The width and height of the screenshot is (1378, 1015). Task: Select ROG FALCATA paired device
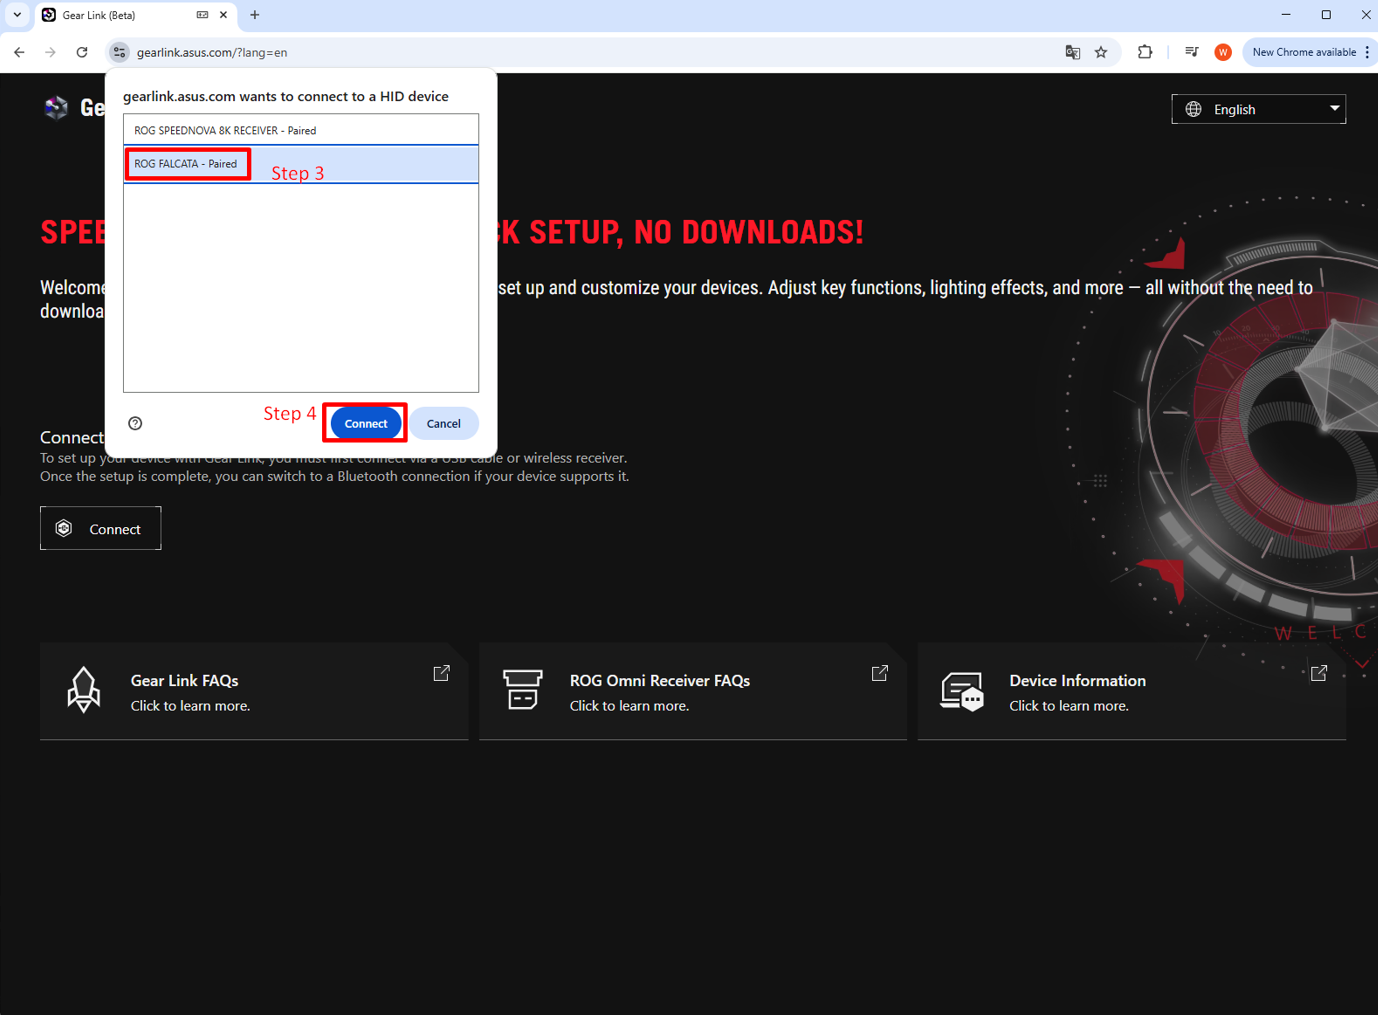point(301,164)
